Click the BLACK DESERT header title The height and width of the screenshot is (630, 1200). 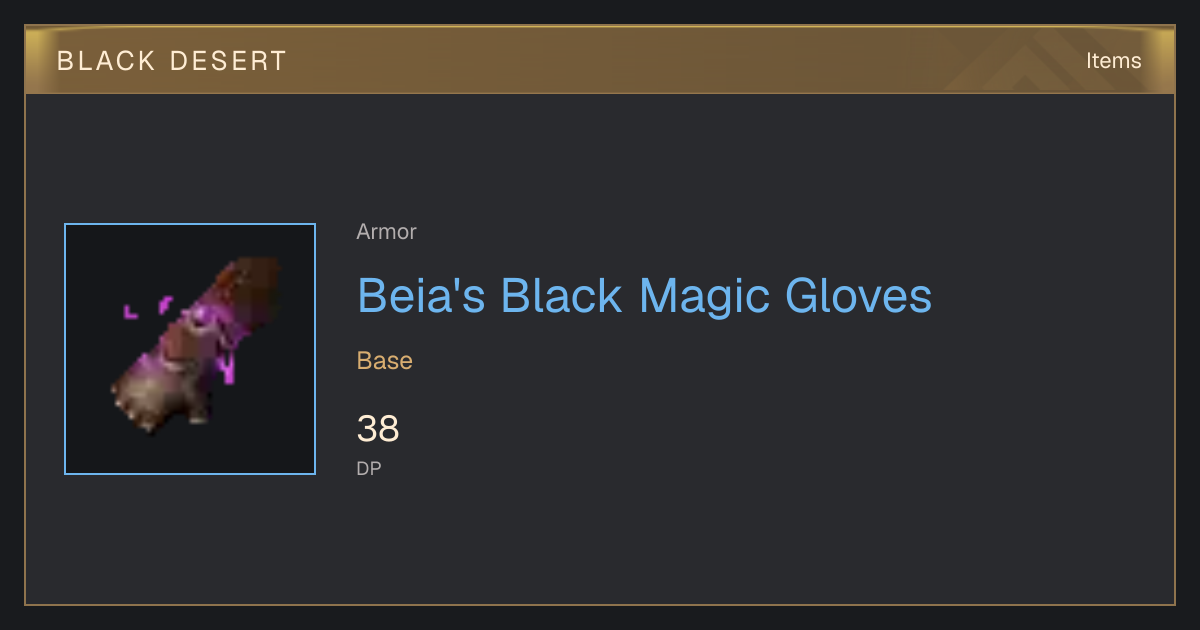[x=172, y=61]
